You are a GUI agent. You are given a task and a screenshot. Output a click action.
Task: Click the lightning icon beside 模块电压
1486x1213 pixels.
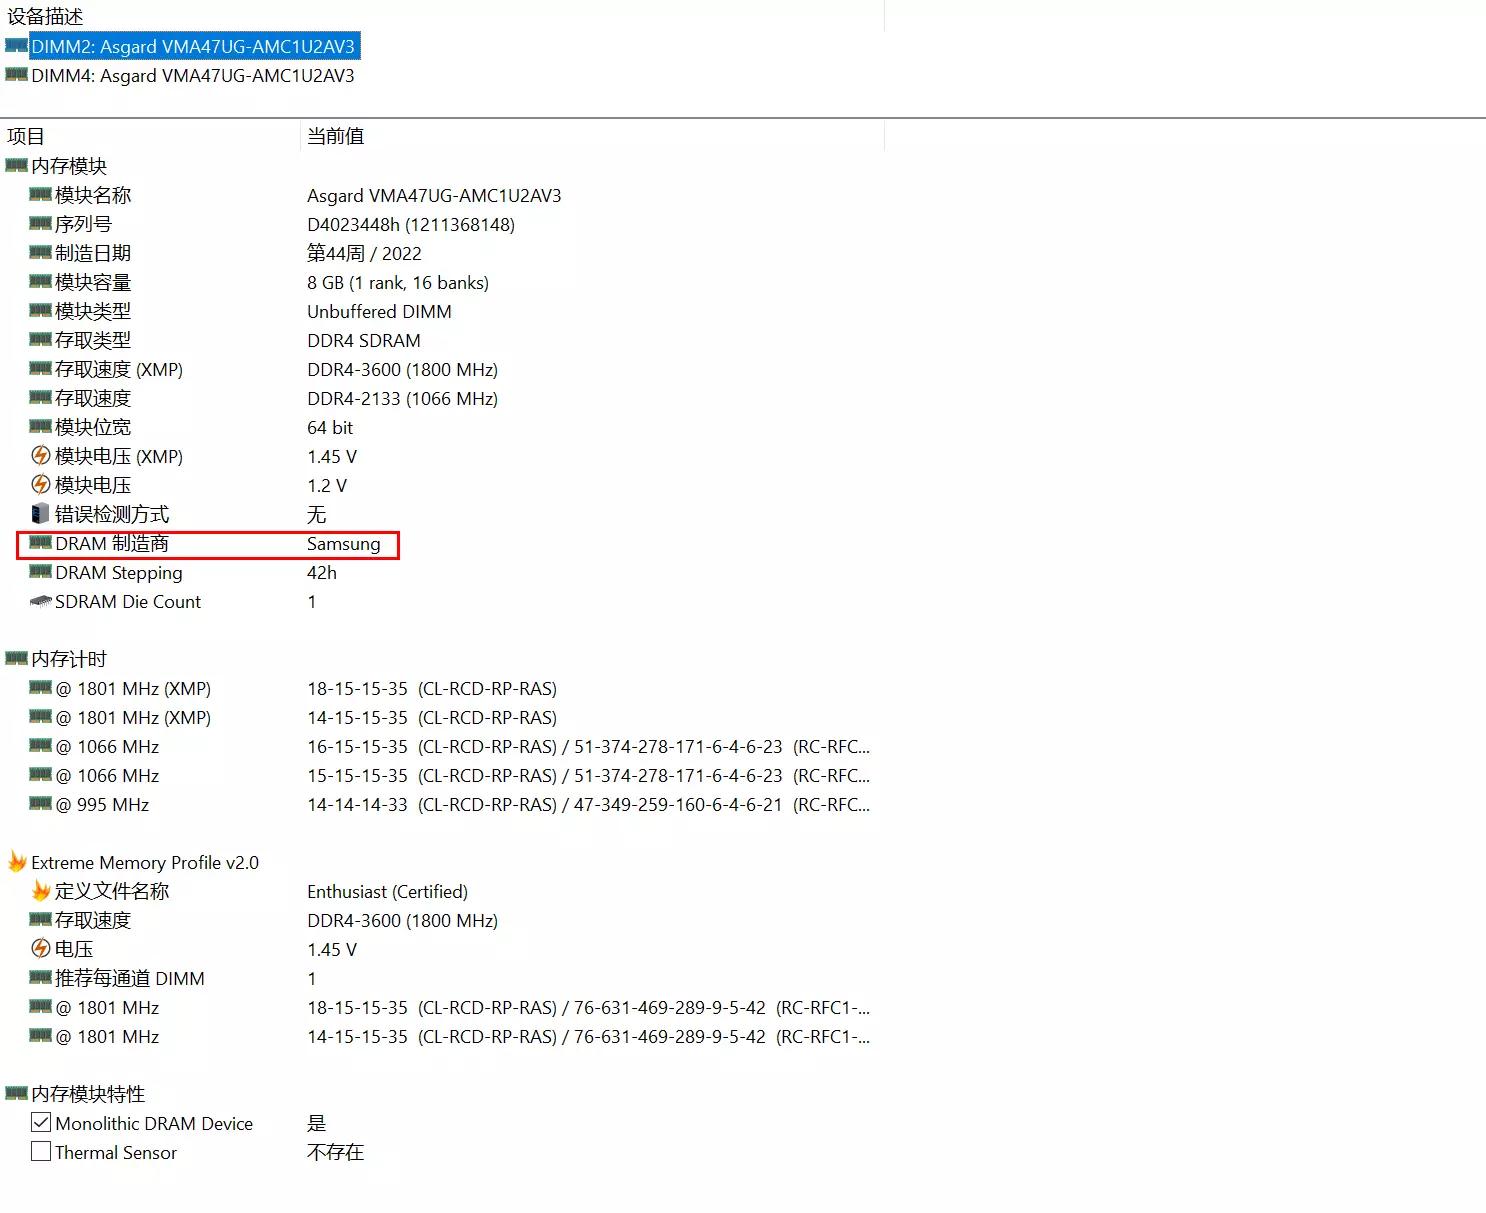(x=40, y=485)
